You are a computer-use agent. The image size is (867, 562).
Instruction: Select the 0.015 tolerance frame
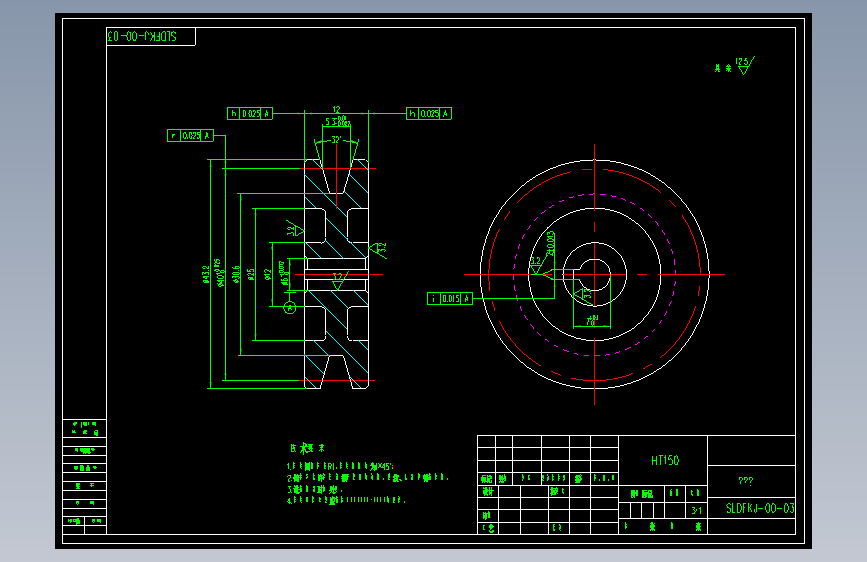[450, 299]
